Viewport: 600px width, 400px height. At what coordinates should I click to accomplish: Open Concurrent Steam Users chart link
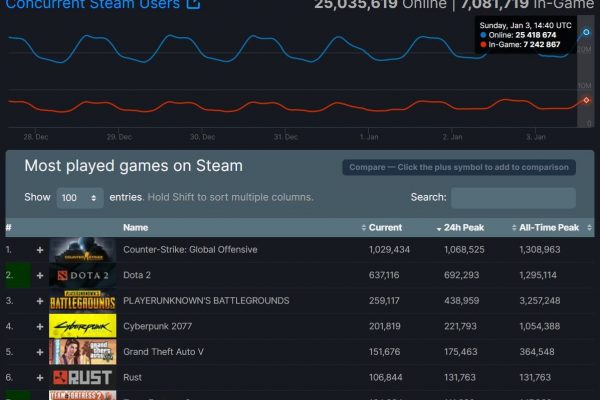pyautogui.click(x=93, y=4)
